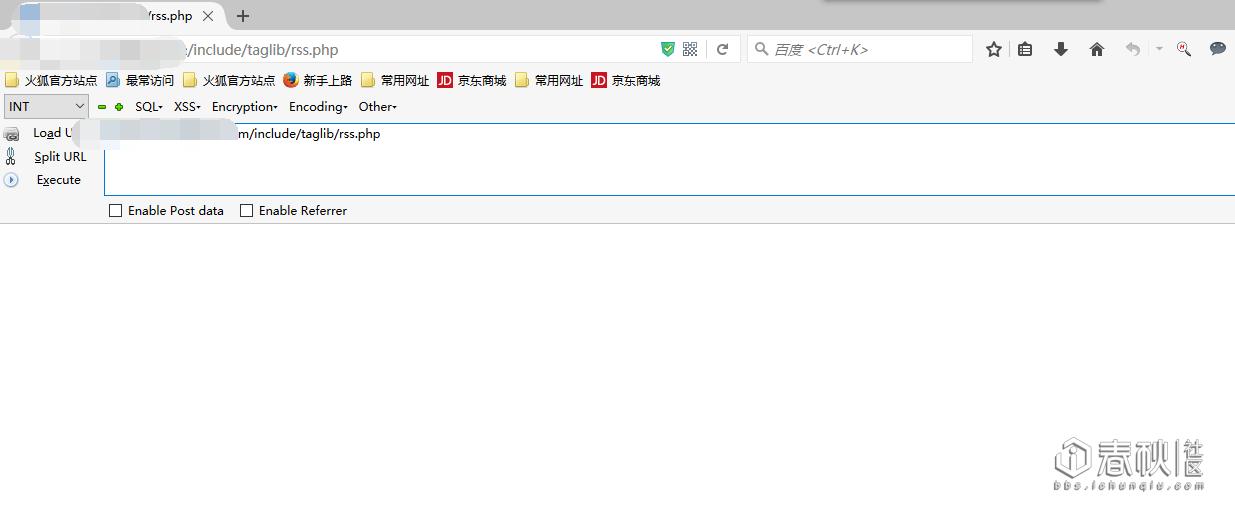Image resolution: width=1235 pixels, height=518 pixels.
Task: Click the Execute play icon
Action: pyautogui.click(x=11, y=180)
